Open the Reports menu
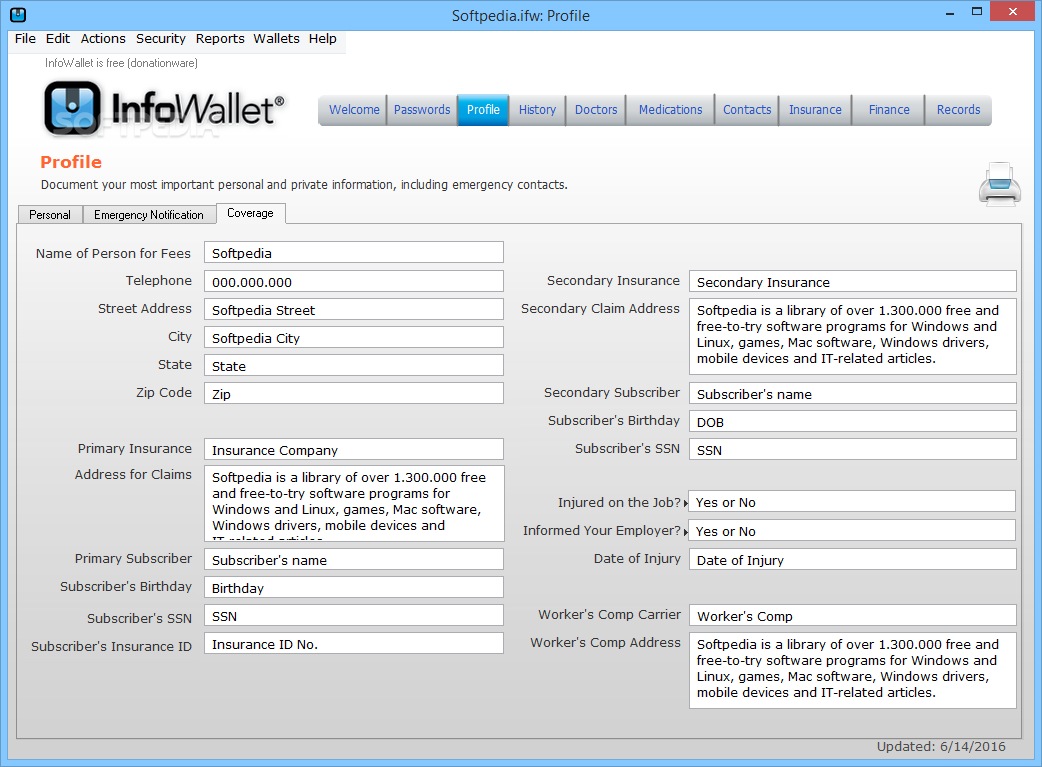 click(220, 39)
